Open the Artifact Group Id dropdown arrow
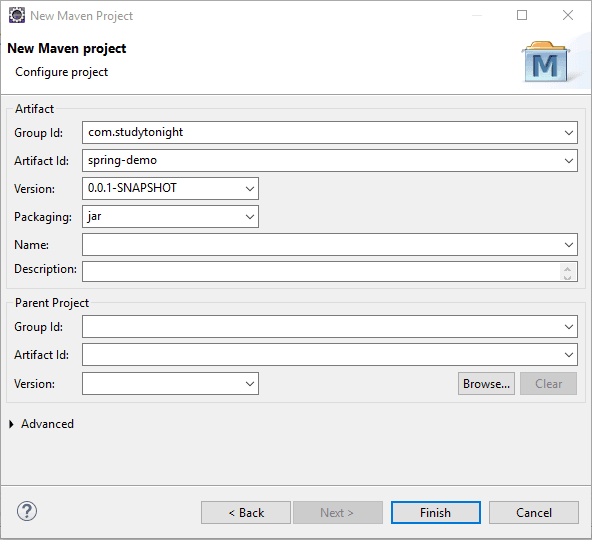Viewport: 592px width, 540px height. [x=569, y=133]
